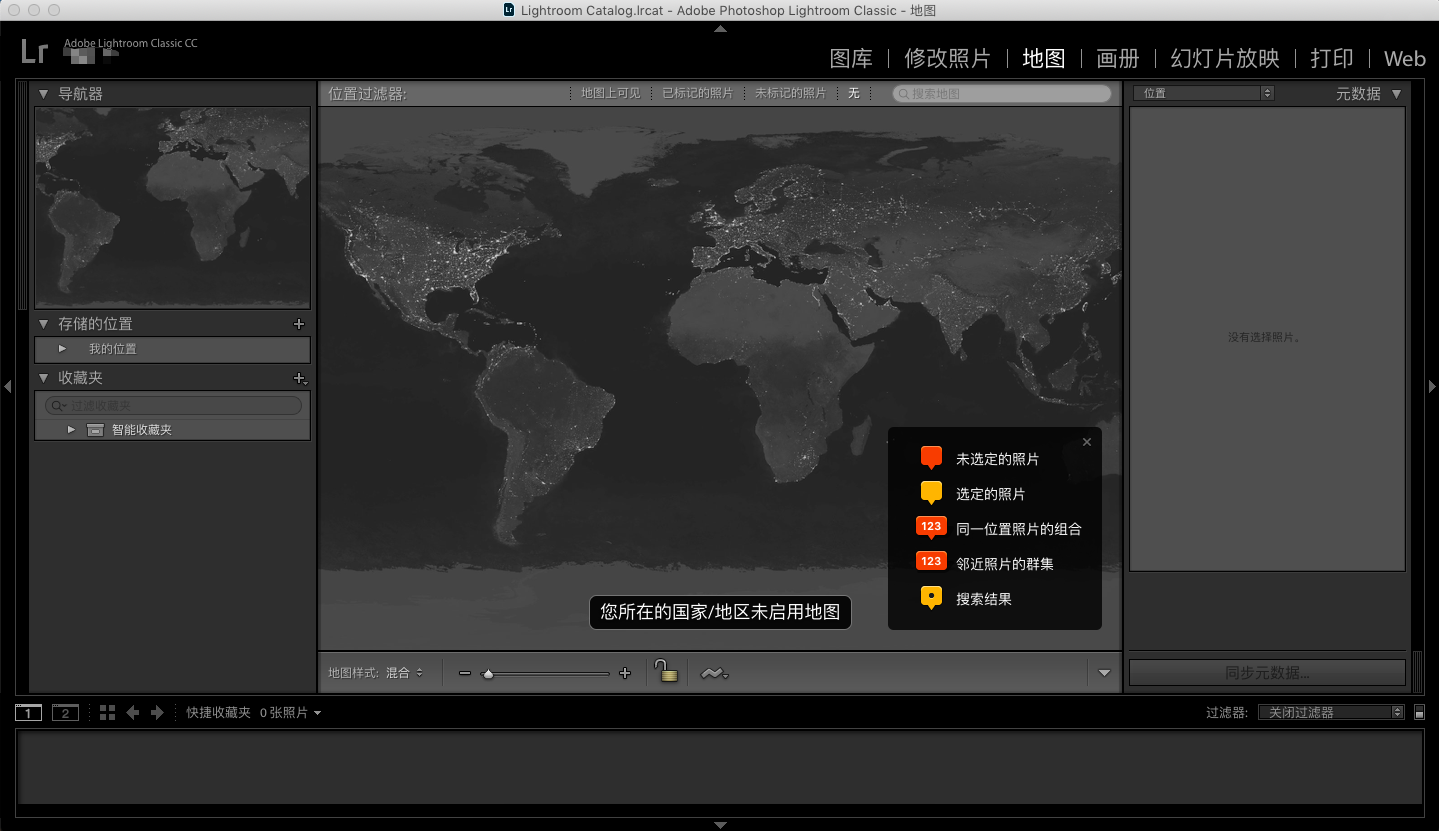1439x831 pixels.
Task: Click the map zoom slider handle
Action: 488,674
